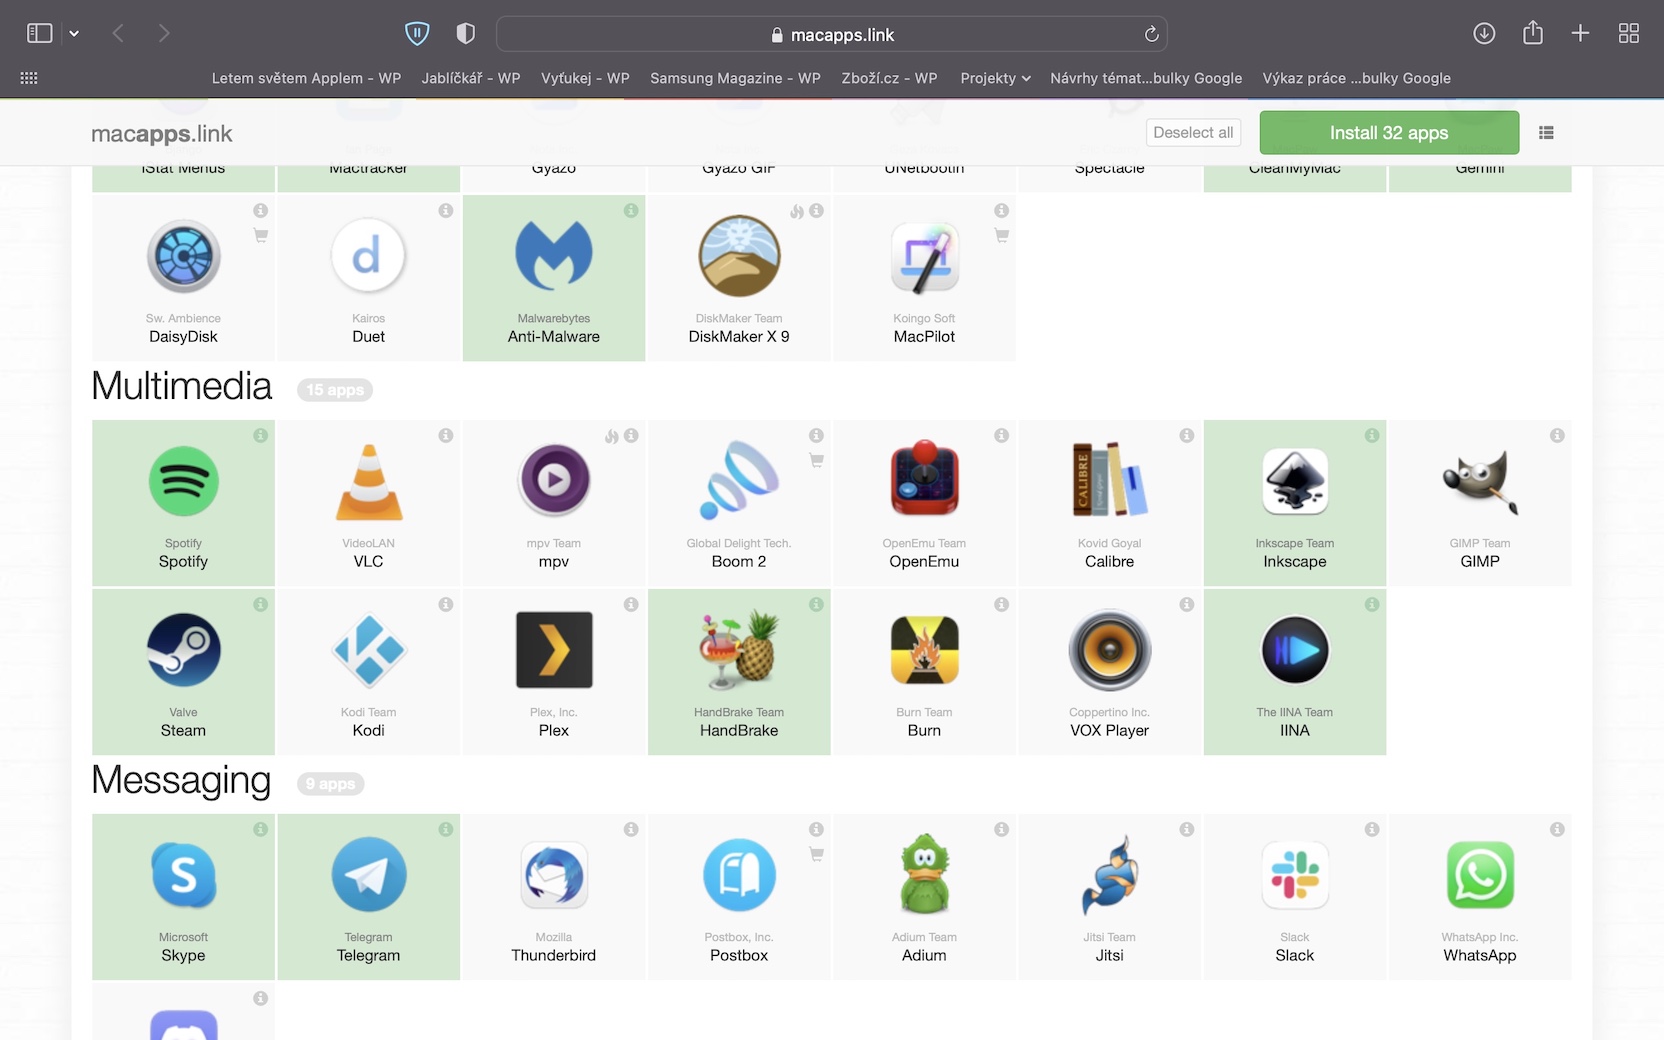Click the macapps.link address bar
Image resolution: width=1664 pixels, height=1040 pixels.
(832, 34)
